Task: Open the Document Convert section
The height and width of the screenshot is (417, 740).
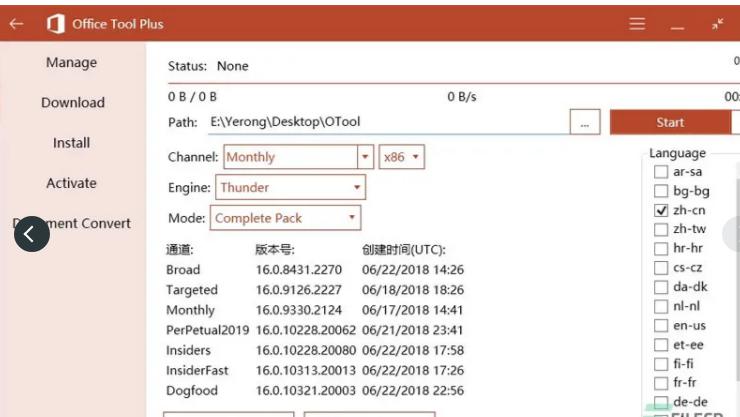Action: point(71,223)
